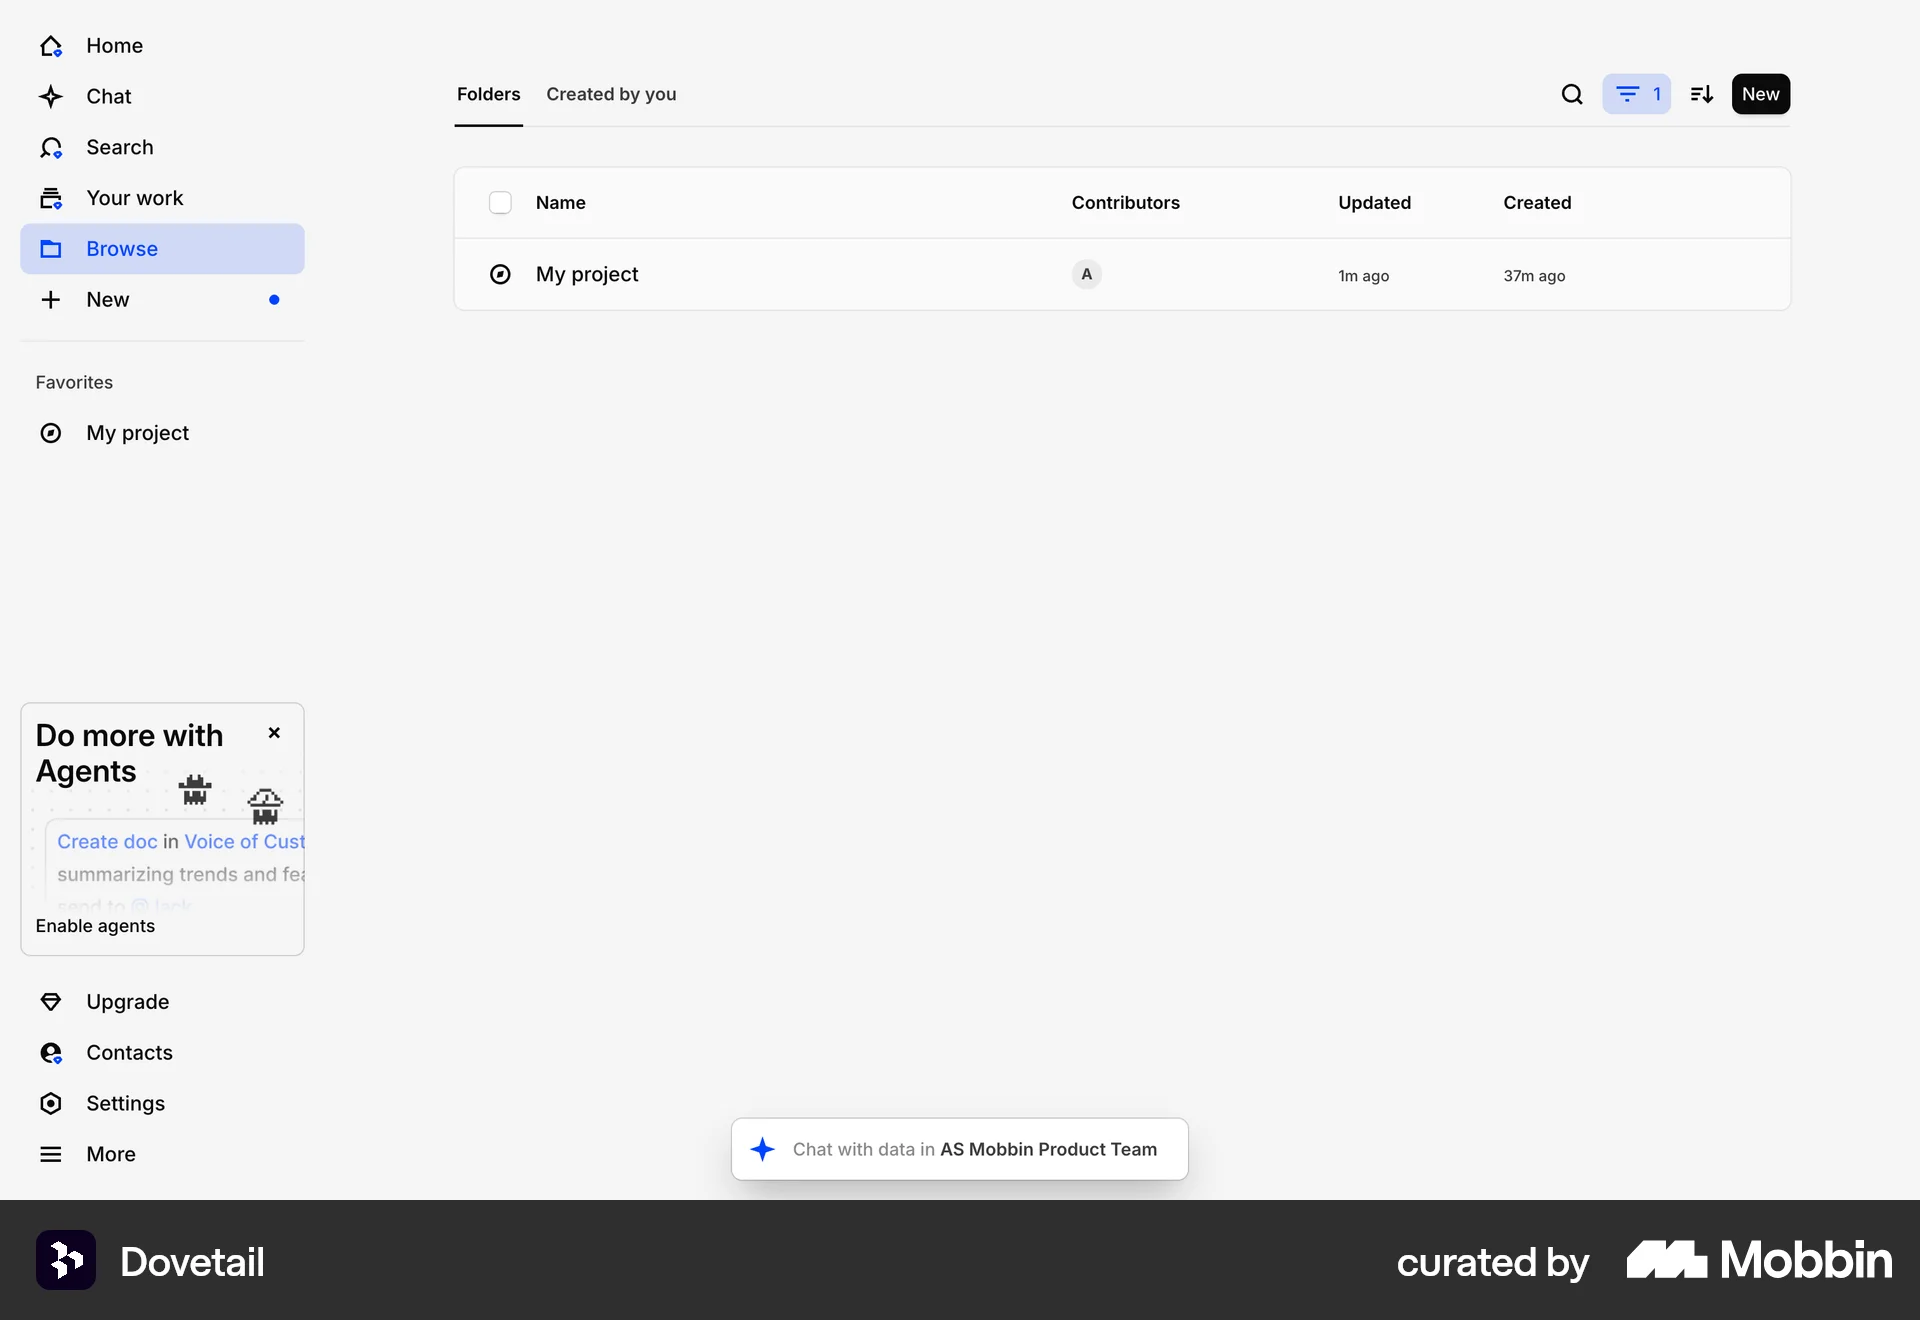Expand the More menu in sidebar
Viewport: 1920px width, 1320px height.
[x=110, y=1154]
